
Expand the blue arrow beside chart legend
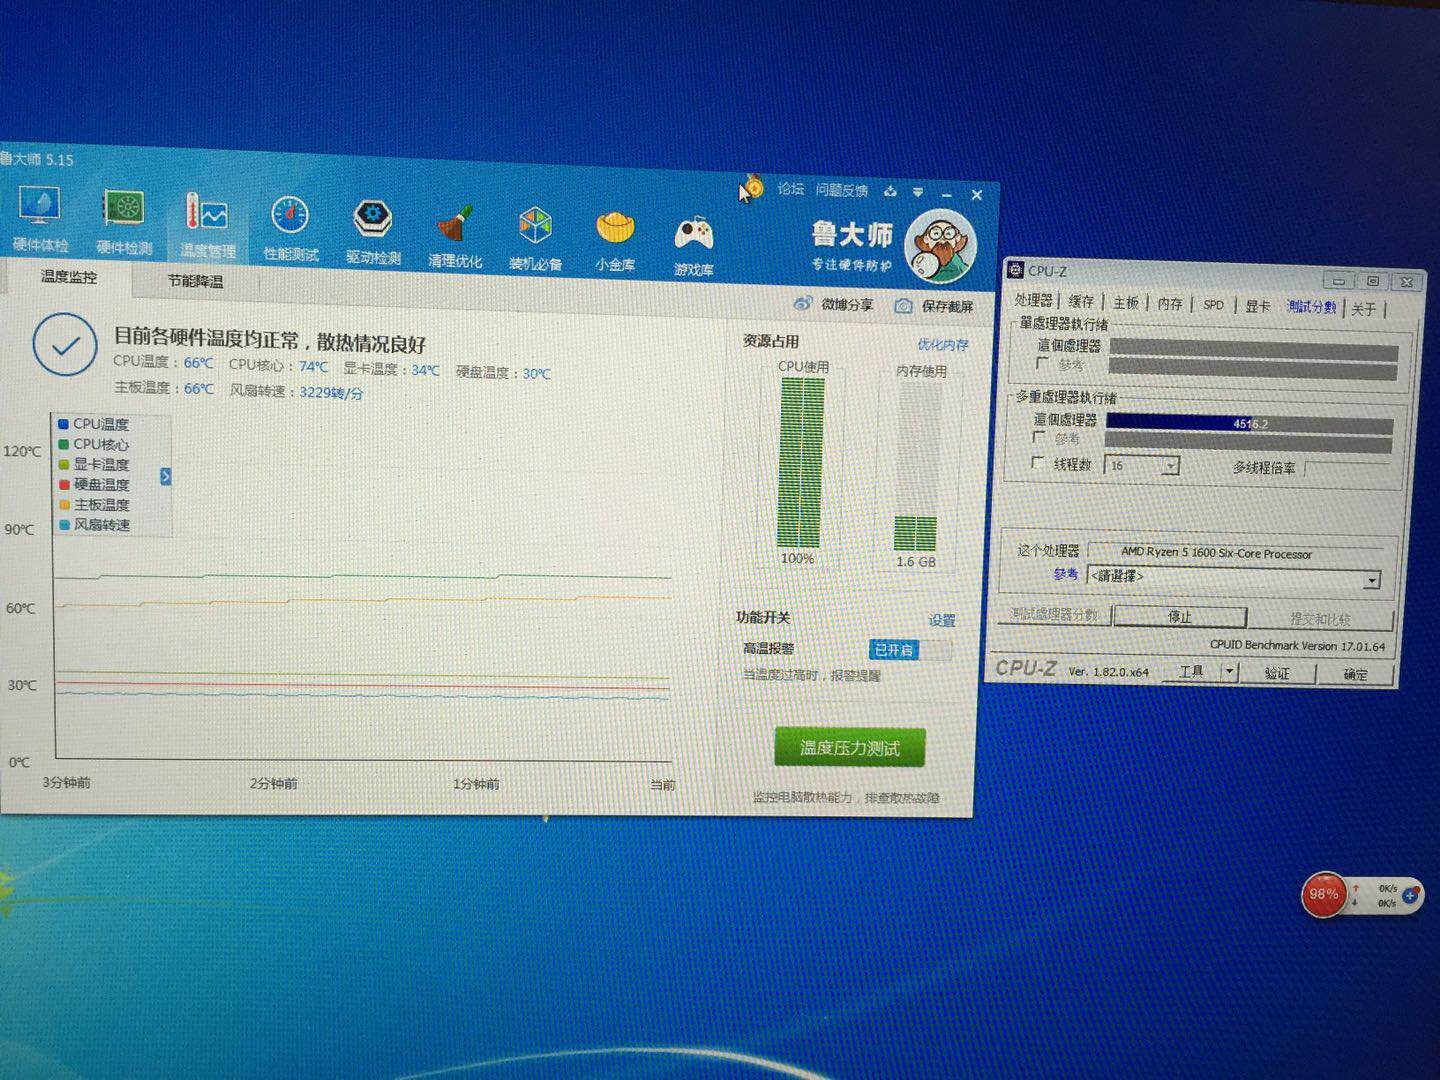166,476
